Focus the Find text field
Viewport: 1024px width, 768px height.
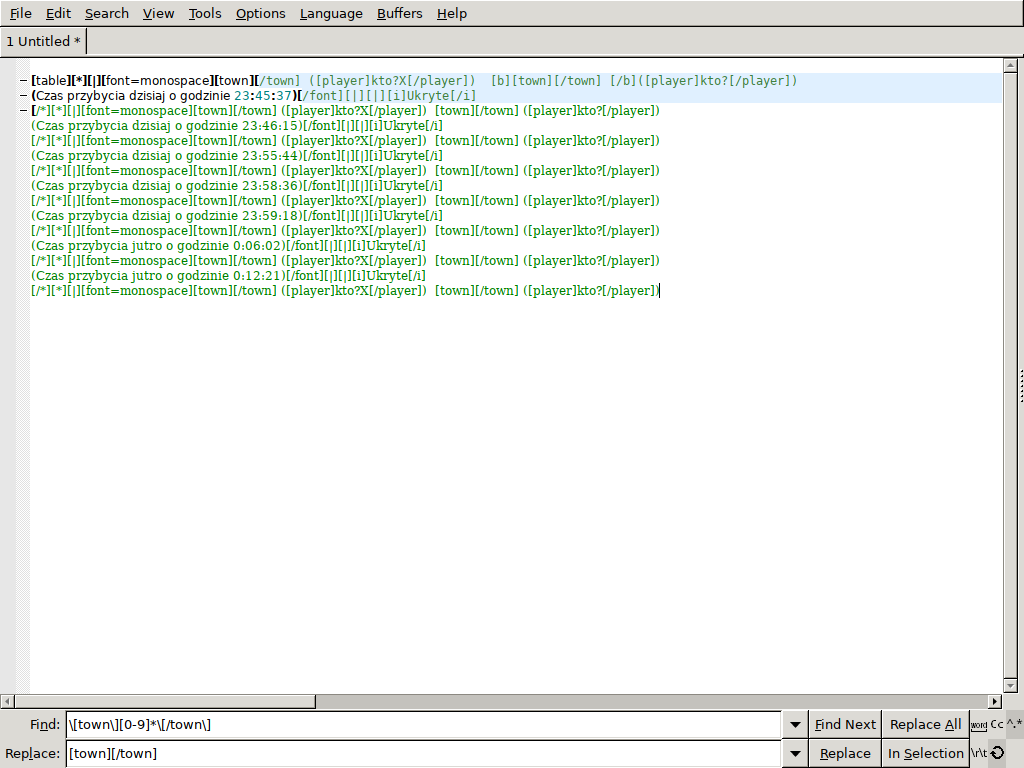[423, 724]
